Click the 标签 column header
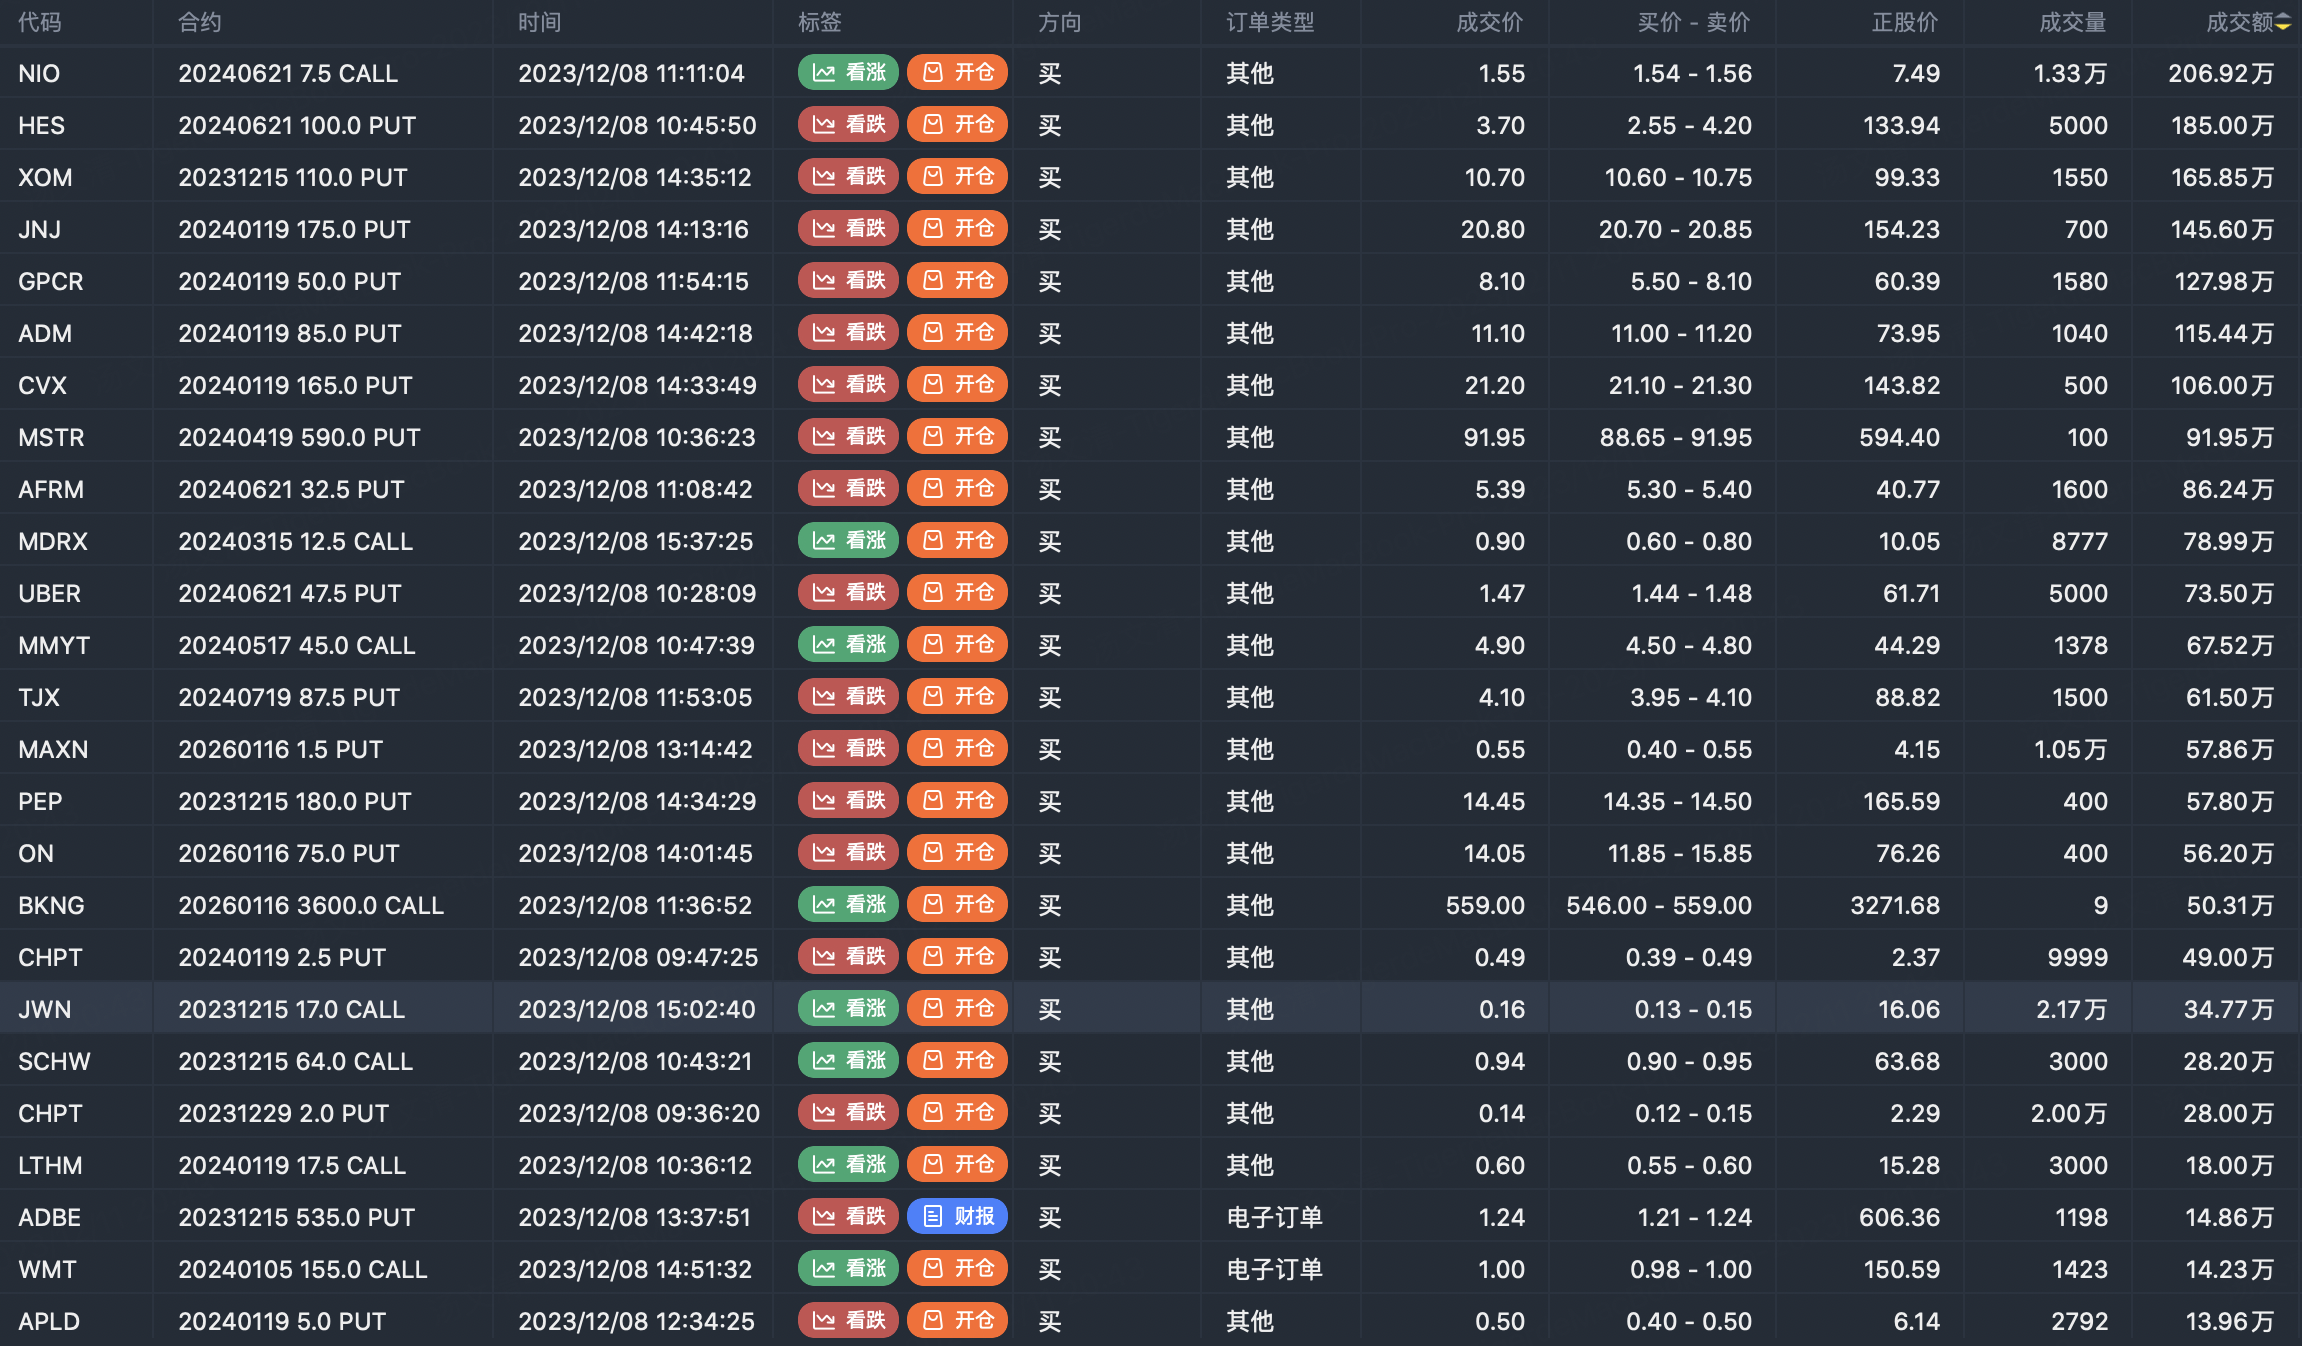 pos(820,23)
